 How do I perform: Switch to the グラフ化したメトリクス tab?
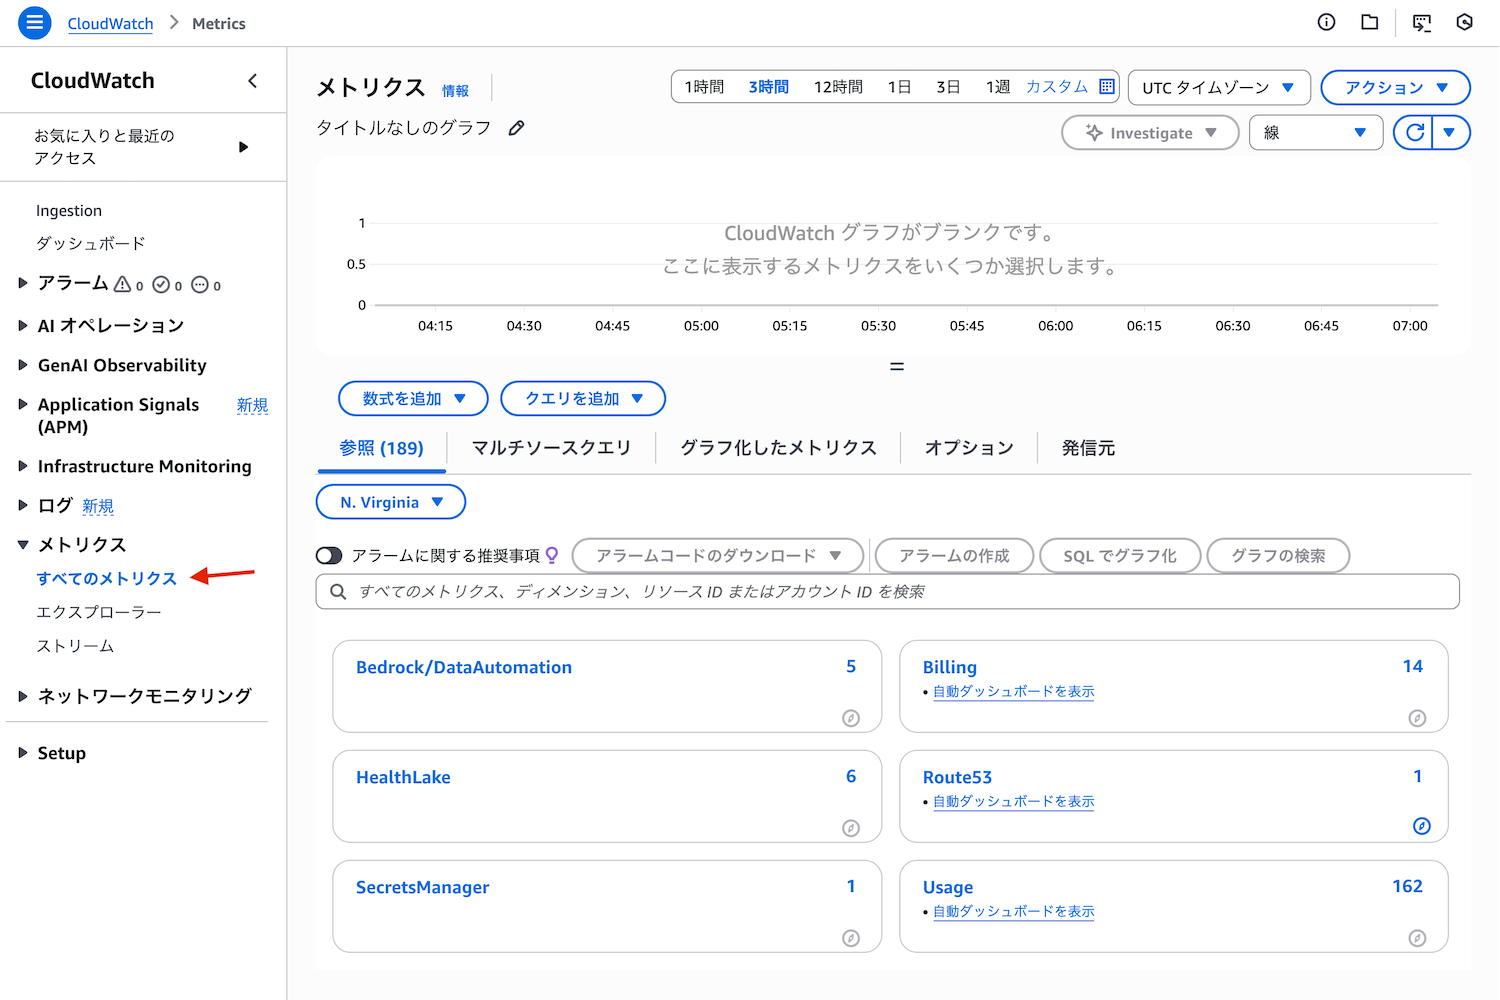(x=778, y=448)
